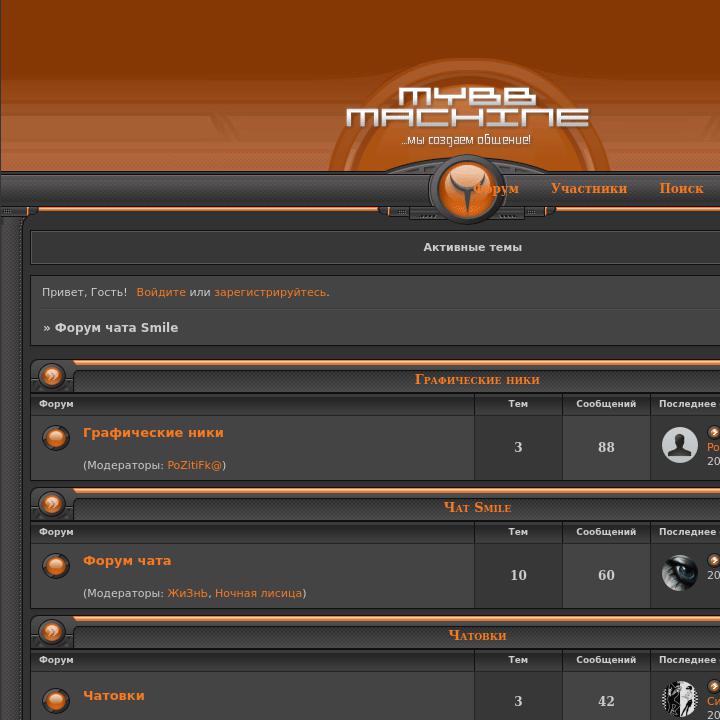720x720 pixels.
Task: Click the Привет, Гость! greeting text
Action: point(84,292)
